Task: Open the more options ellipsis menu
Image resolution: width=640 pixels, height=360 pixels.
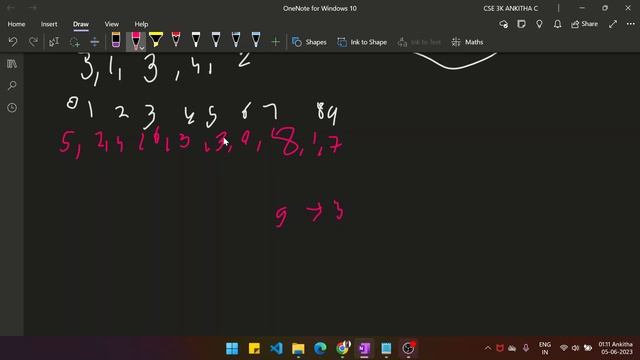Action: pos(631,24)
